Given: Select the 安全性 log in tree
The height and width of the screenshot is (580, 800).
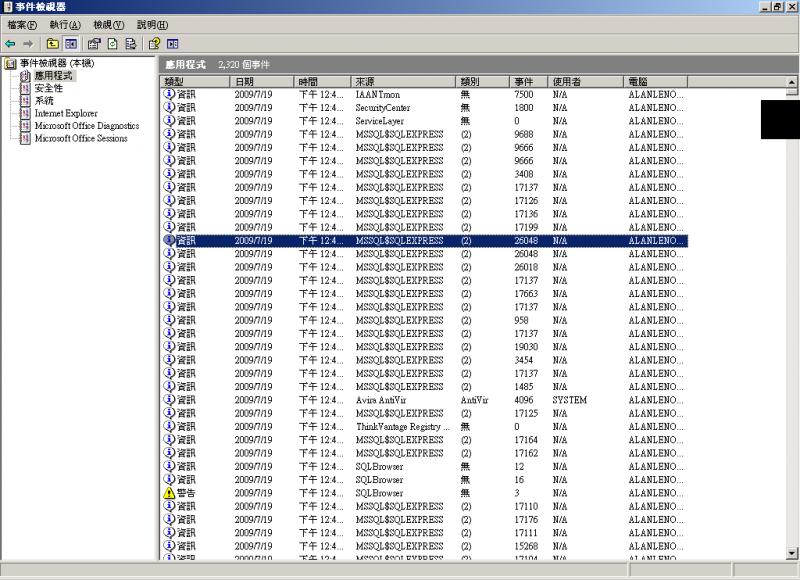Looking at the screenshot, I should (48, 88).
